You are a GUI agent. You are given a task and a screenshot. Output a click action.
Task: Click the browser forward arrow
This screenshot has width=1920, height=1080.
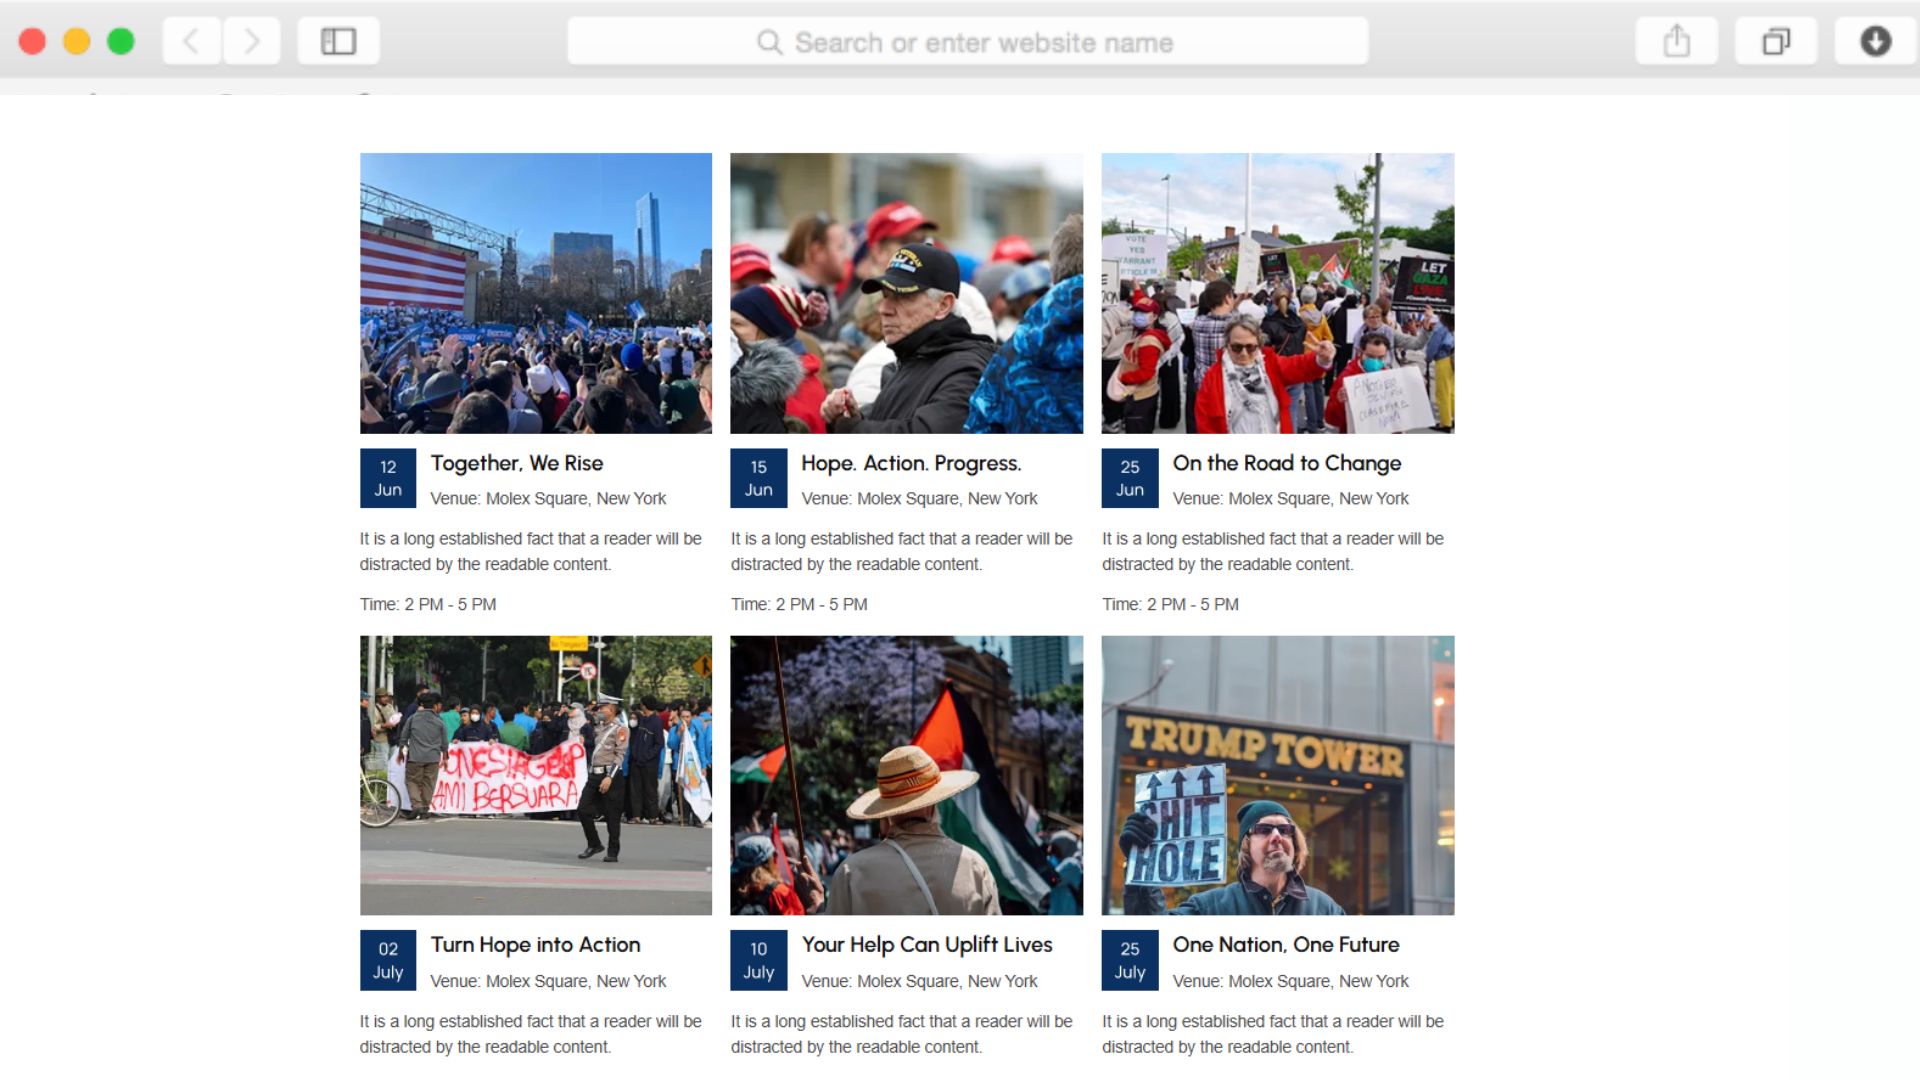tap(252, 42)
